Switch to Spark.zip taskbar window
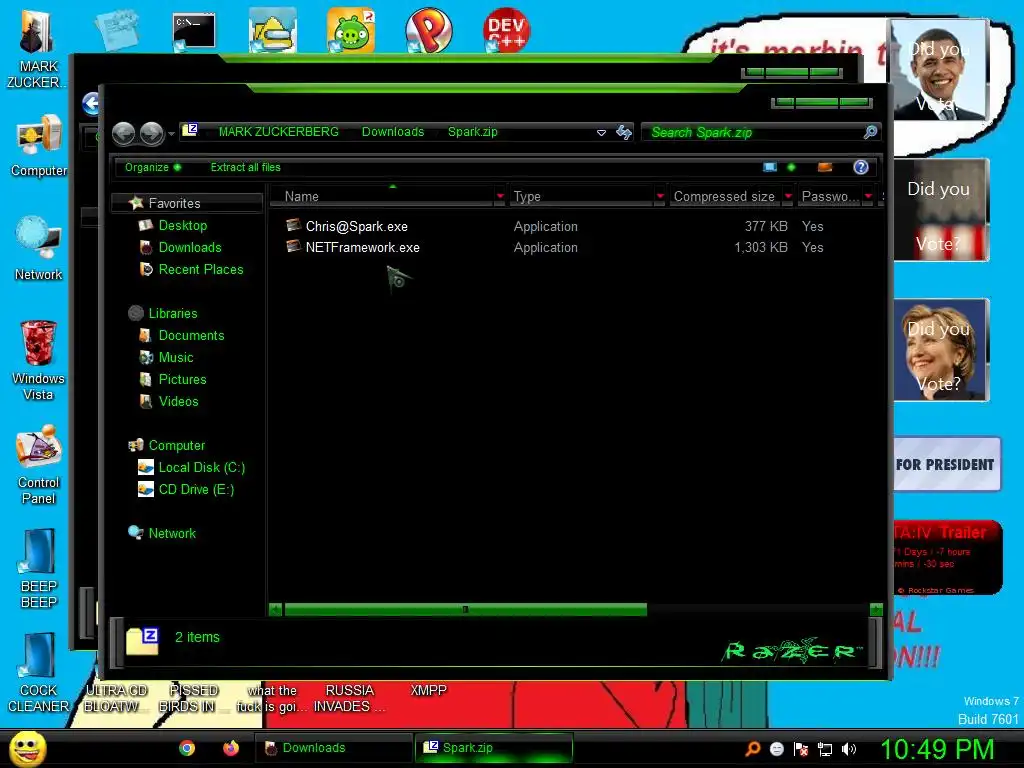This screenshot has width=1024, height=768. click(x=494, y=748)
